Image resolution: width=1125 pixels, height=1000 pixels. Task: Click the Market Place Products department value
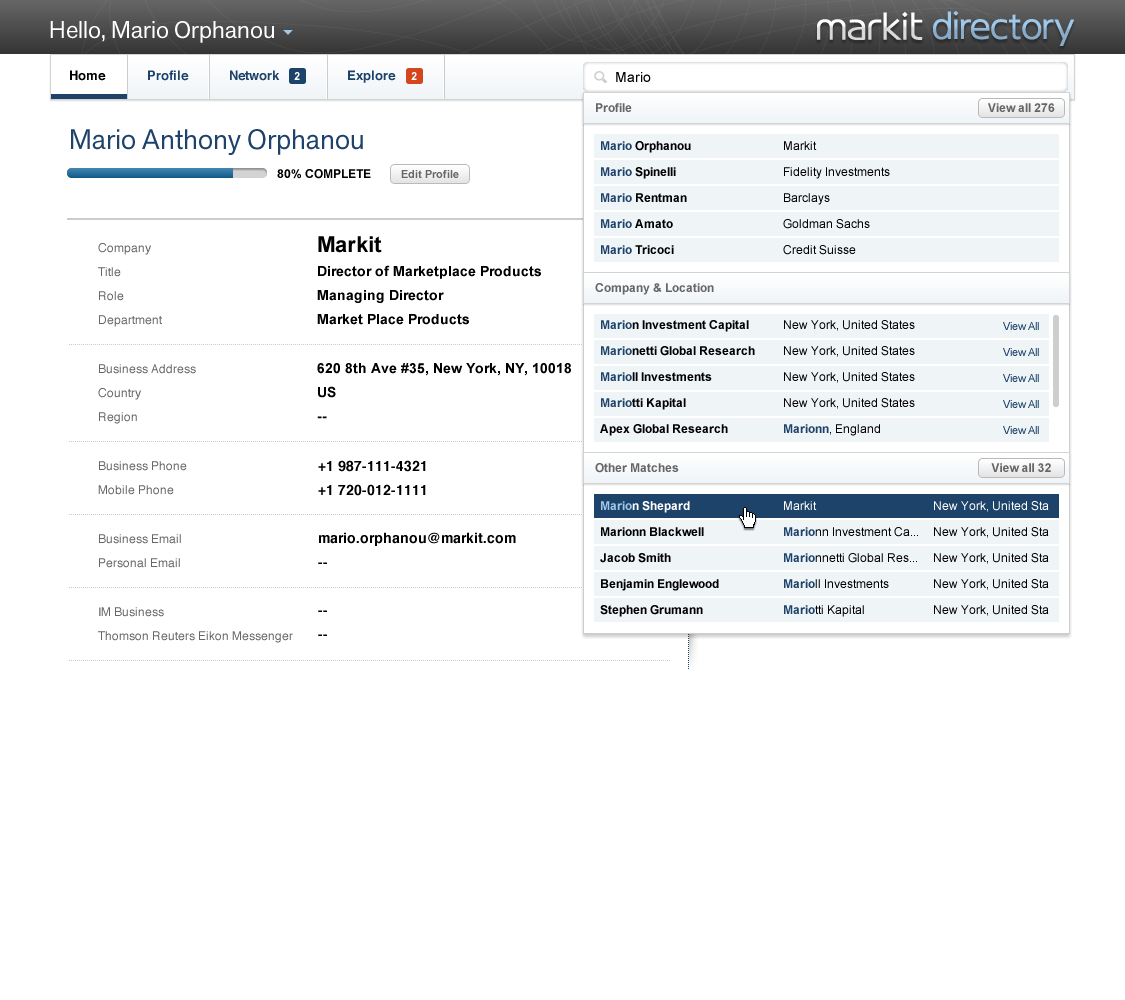[393, 319]
